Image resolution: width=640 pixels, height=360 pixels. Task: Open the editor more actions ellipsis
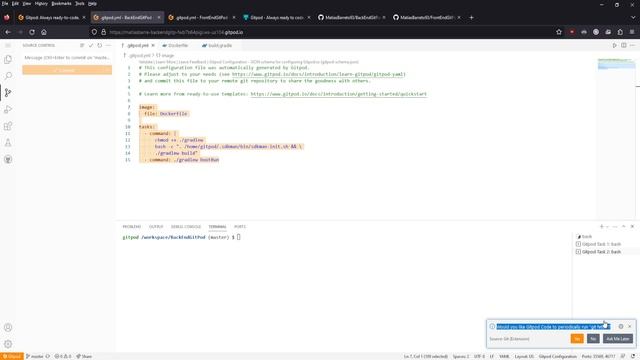point(632,45)
